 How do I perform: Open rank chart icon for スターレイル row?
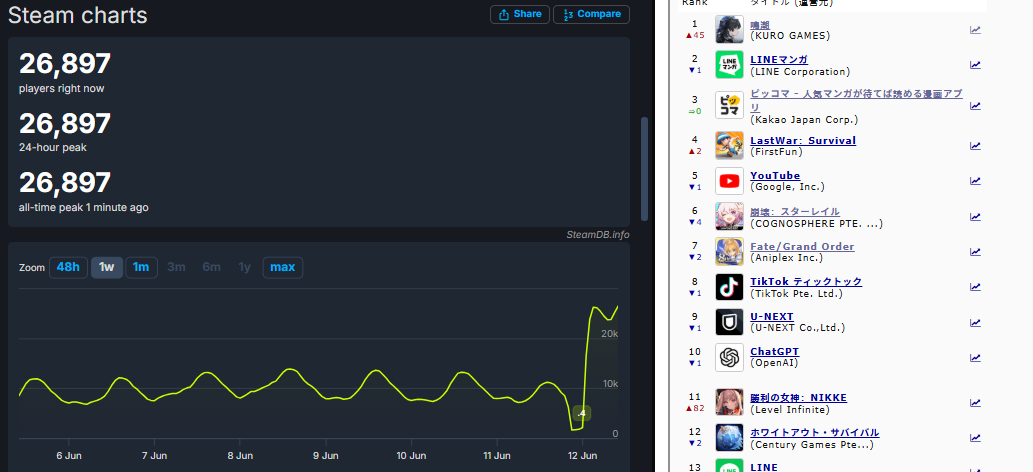tap(975, 216)
